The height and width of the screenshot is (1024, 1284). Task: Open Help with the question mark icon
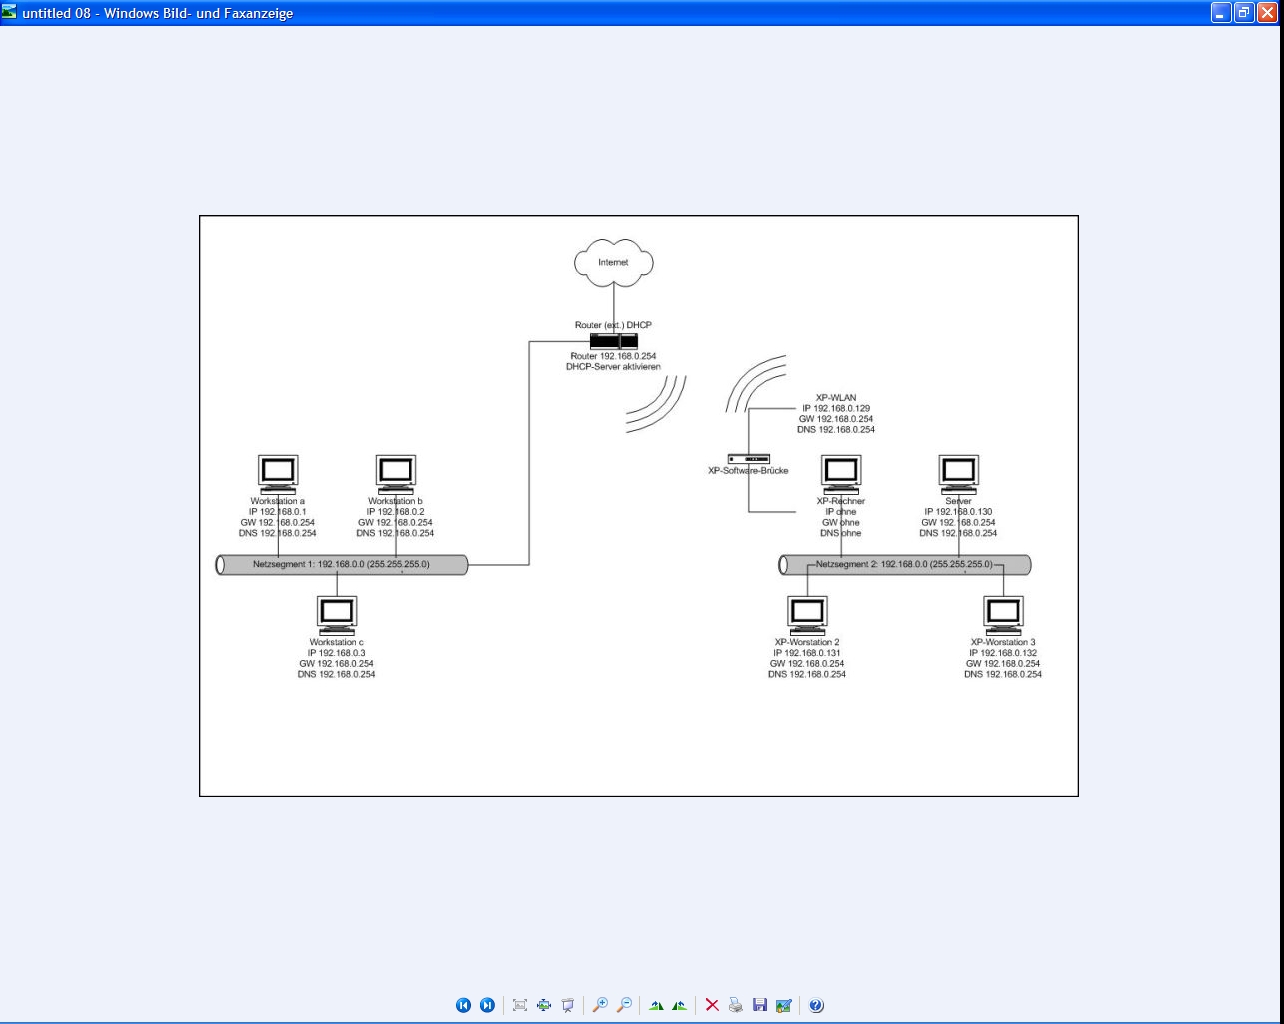point(816,1005)
